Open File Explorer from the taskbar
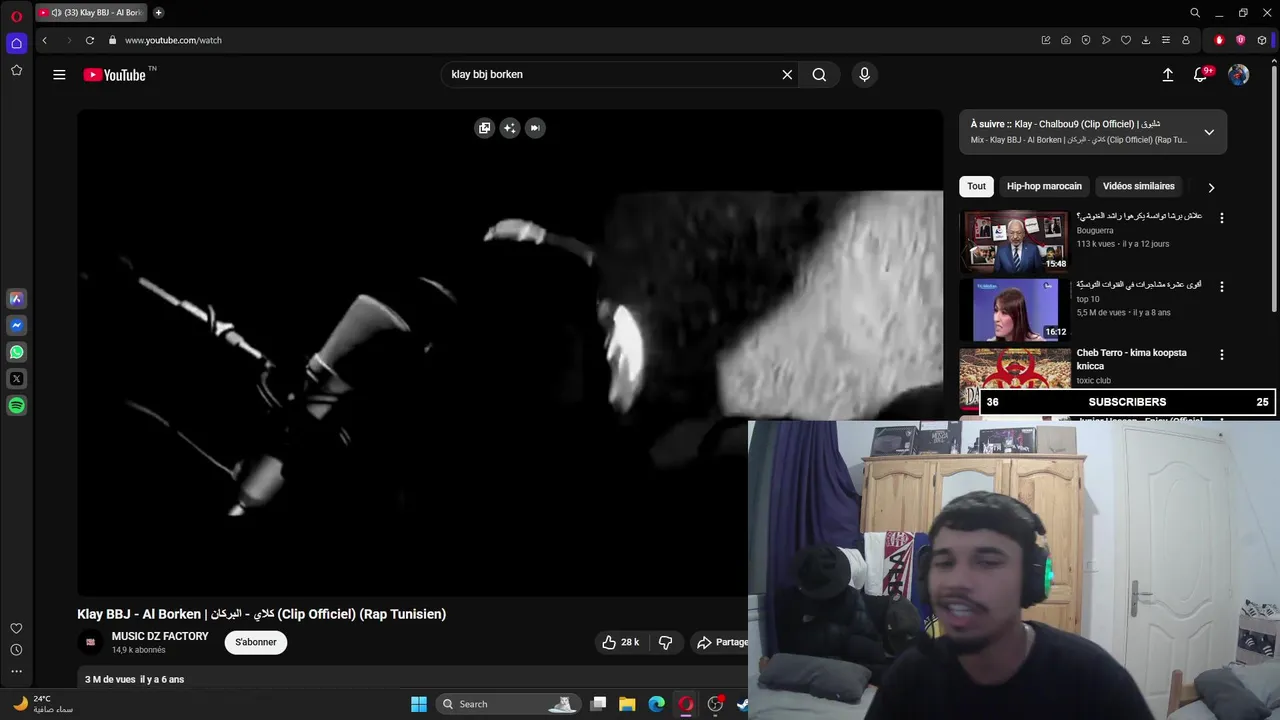The image size is (1280, 720). 627,704
